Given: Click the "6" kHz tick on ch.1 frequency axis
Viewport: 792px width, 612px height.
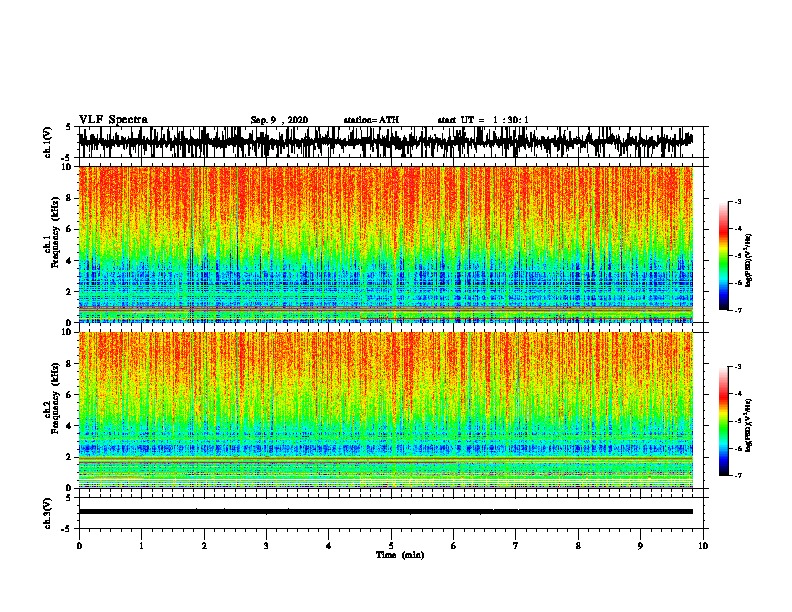Looking at the screenshot, I should (70, 229).
